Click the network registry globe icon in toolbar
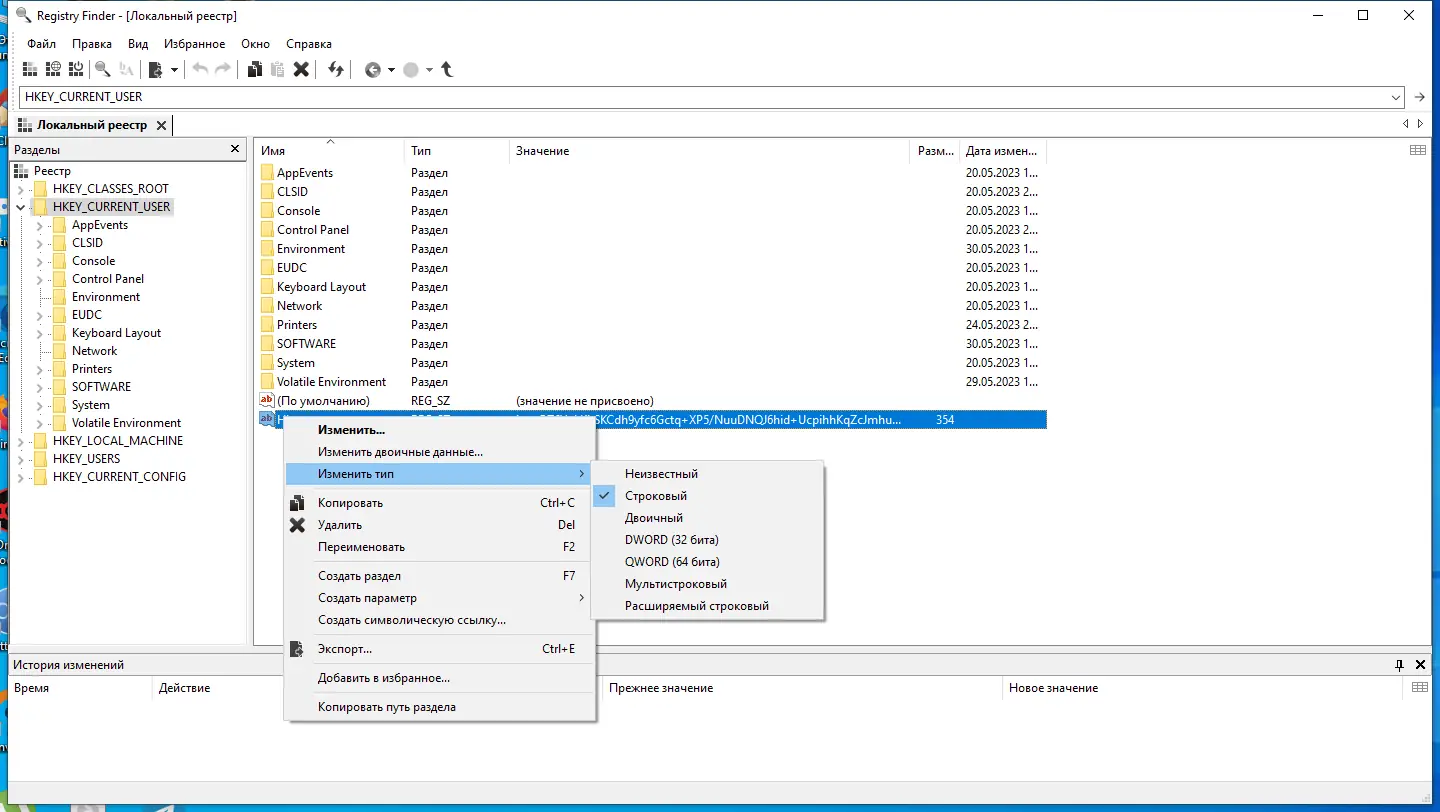This screenshot has width=1440, height=812. click(x=53, y=69)
